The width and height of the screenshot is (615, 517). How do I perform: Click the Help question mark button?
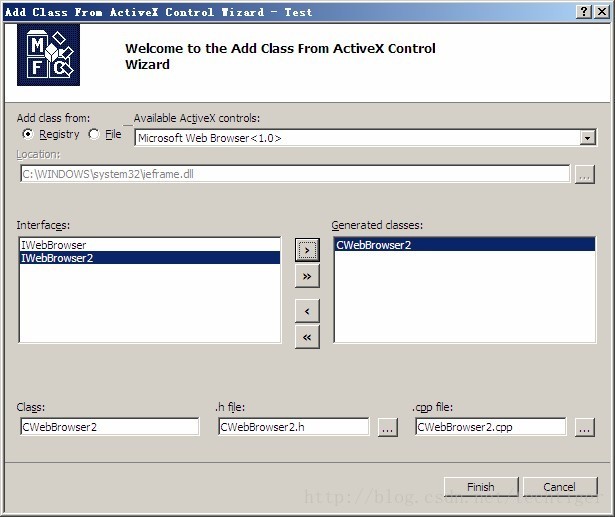(x=584, y=12)
